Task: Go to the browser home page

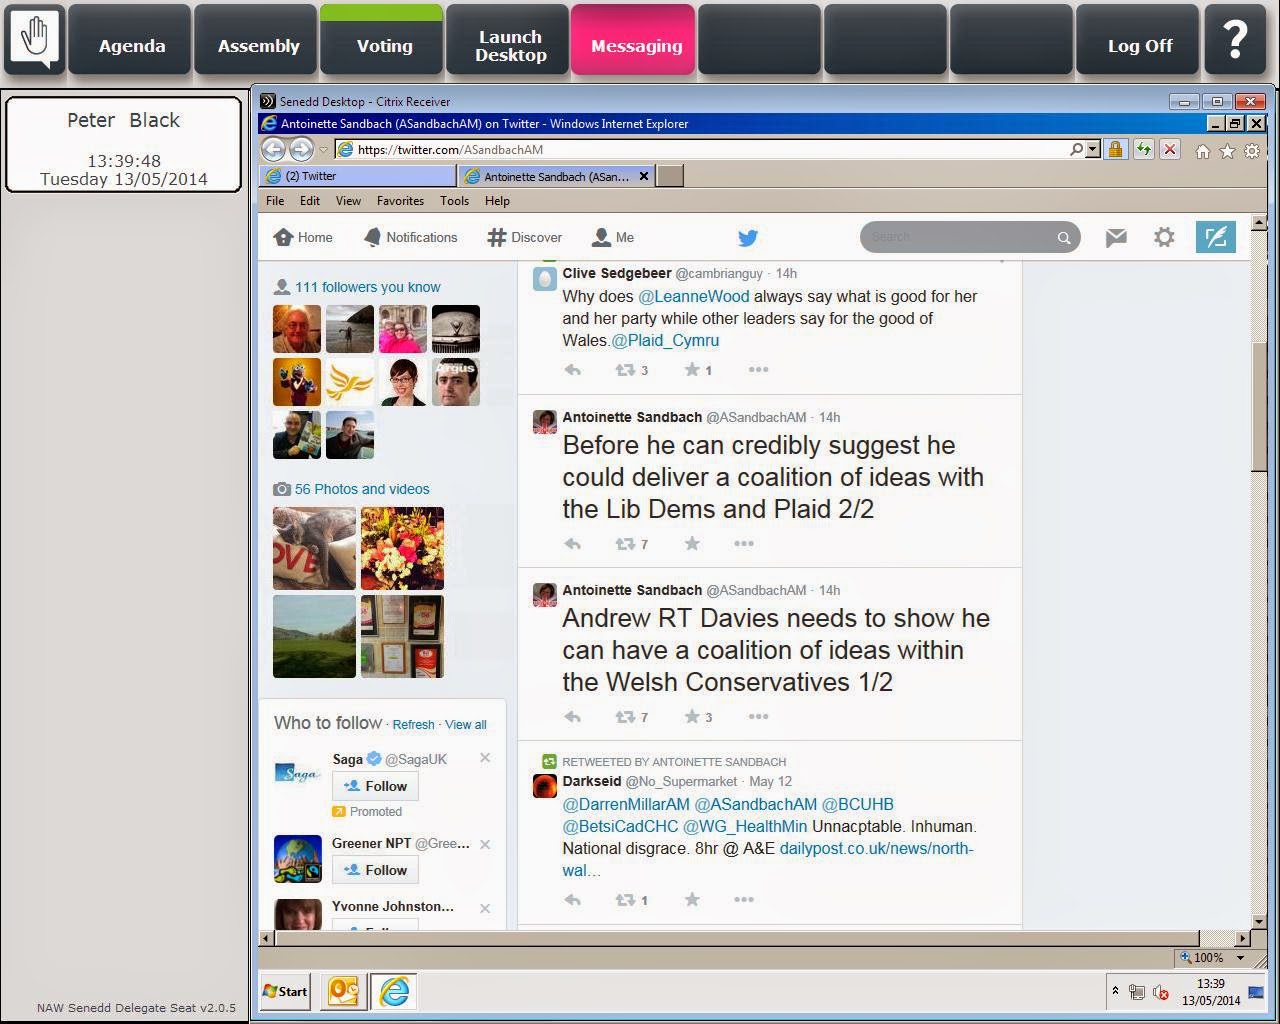Action: tap(1203, 150)
